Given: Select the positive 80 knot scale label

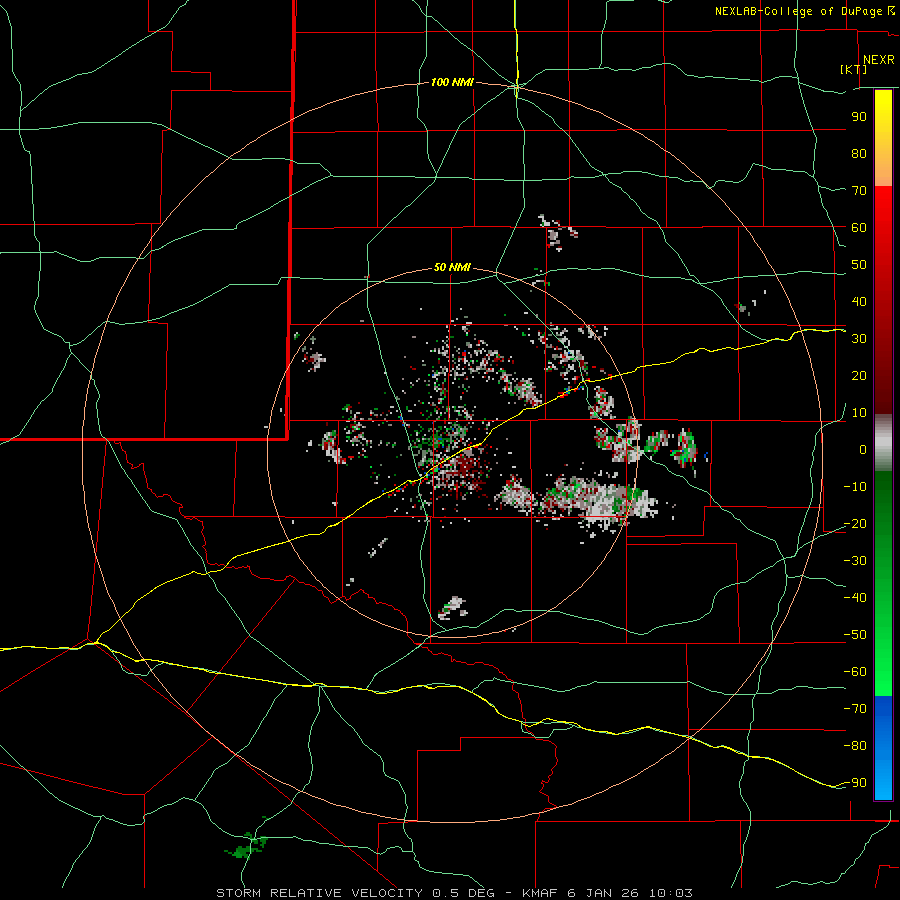Looking at the screenshot, I should pyautogui.click(x=859, y=153).
